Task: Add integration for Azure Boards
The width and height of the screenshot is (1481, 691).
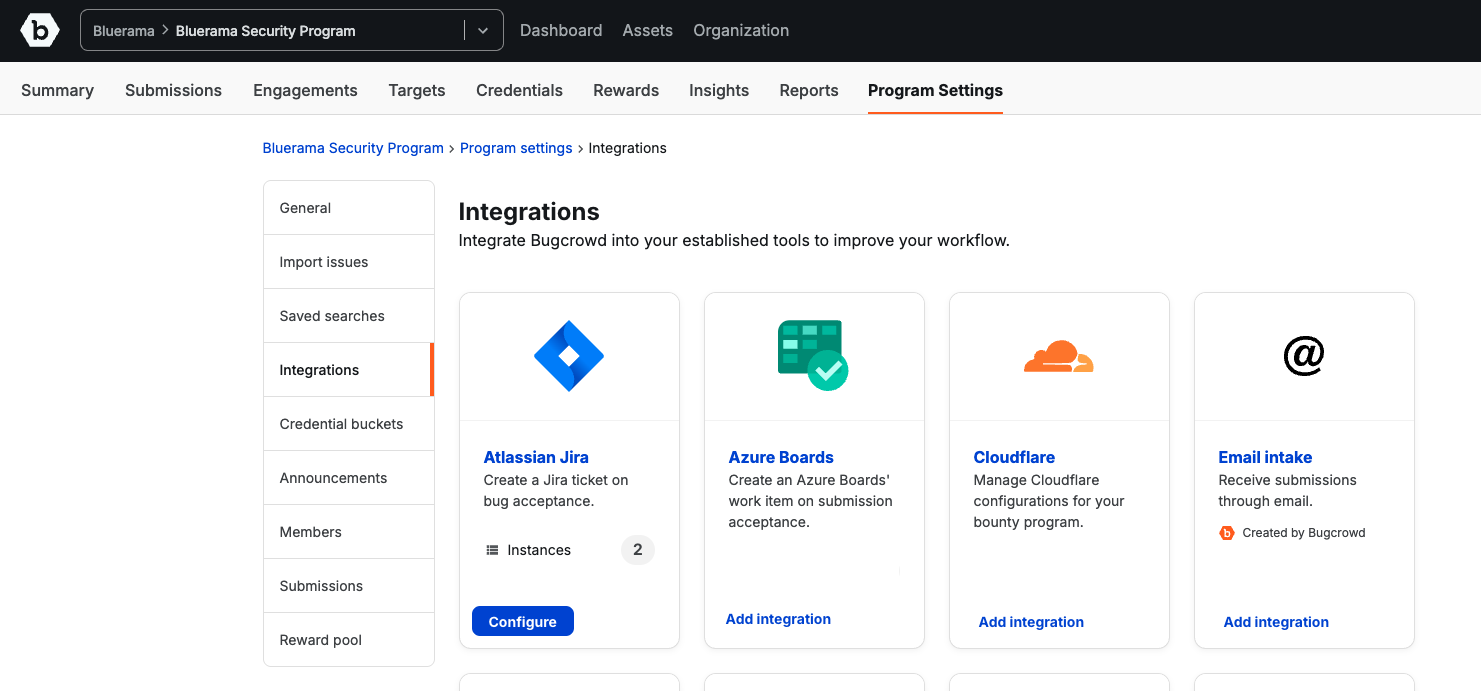Action: point(778,619)
